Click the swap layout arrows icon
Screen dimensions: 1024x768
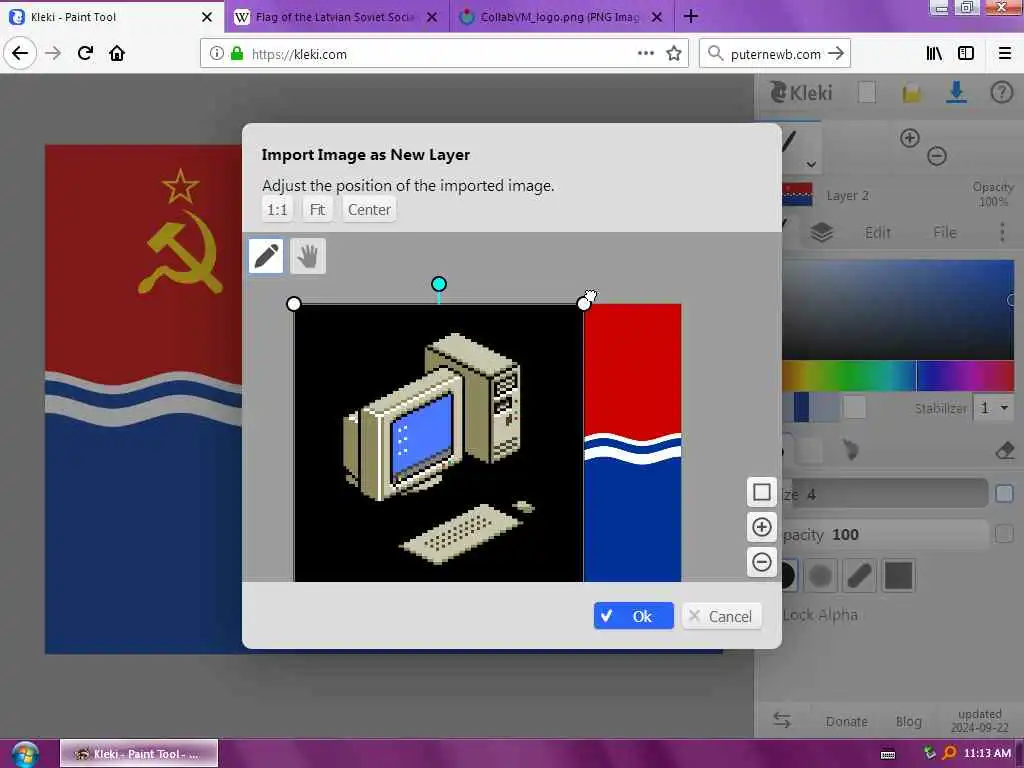[x=782, y=720]
